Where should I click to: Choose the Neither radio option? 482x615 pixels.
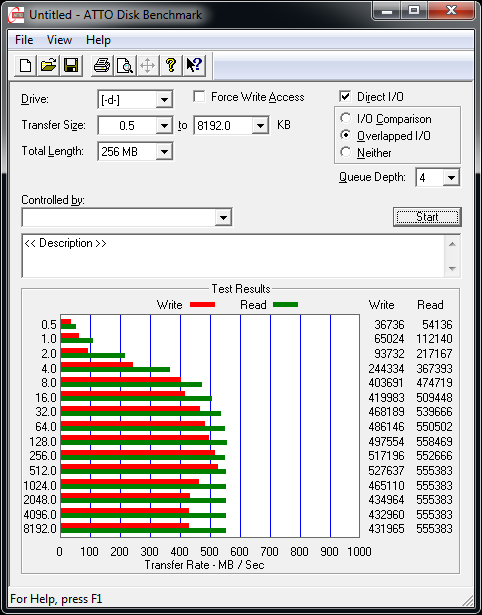pyautogui.click(x=346, y=152)
